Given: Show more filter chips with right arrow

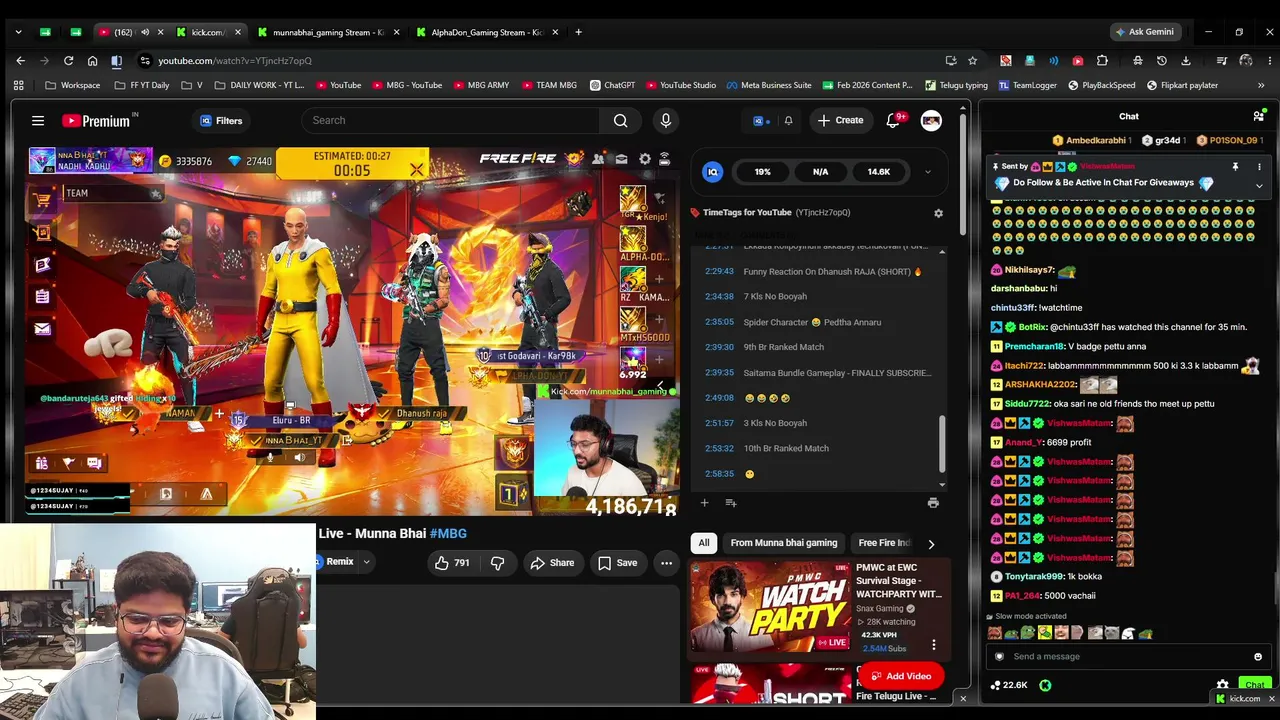Looking at the screenshot, I should click(x=931, y=544).
